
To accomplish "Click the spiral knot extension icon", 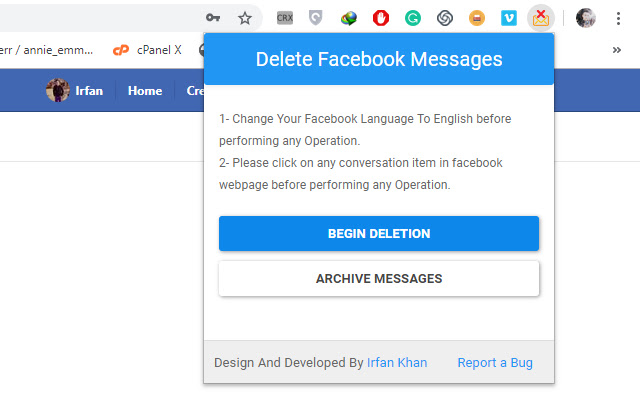I will (444, 18).
